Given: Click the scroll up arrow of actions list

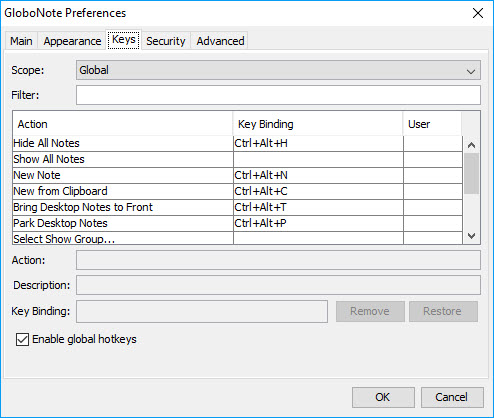Looking at the screenshot, I should pos(471,145).
